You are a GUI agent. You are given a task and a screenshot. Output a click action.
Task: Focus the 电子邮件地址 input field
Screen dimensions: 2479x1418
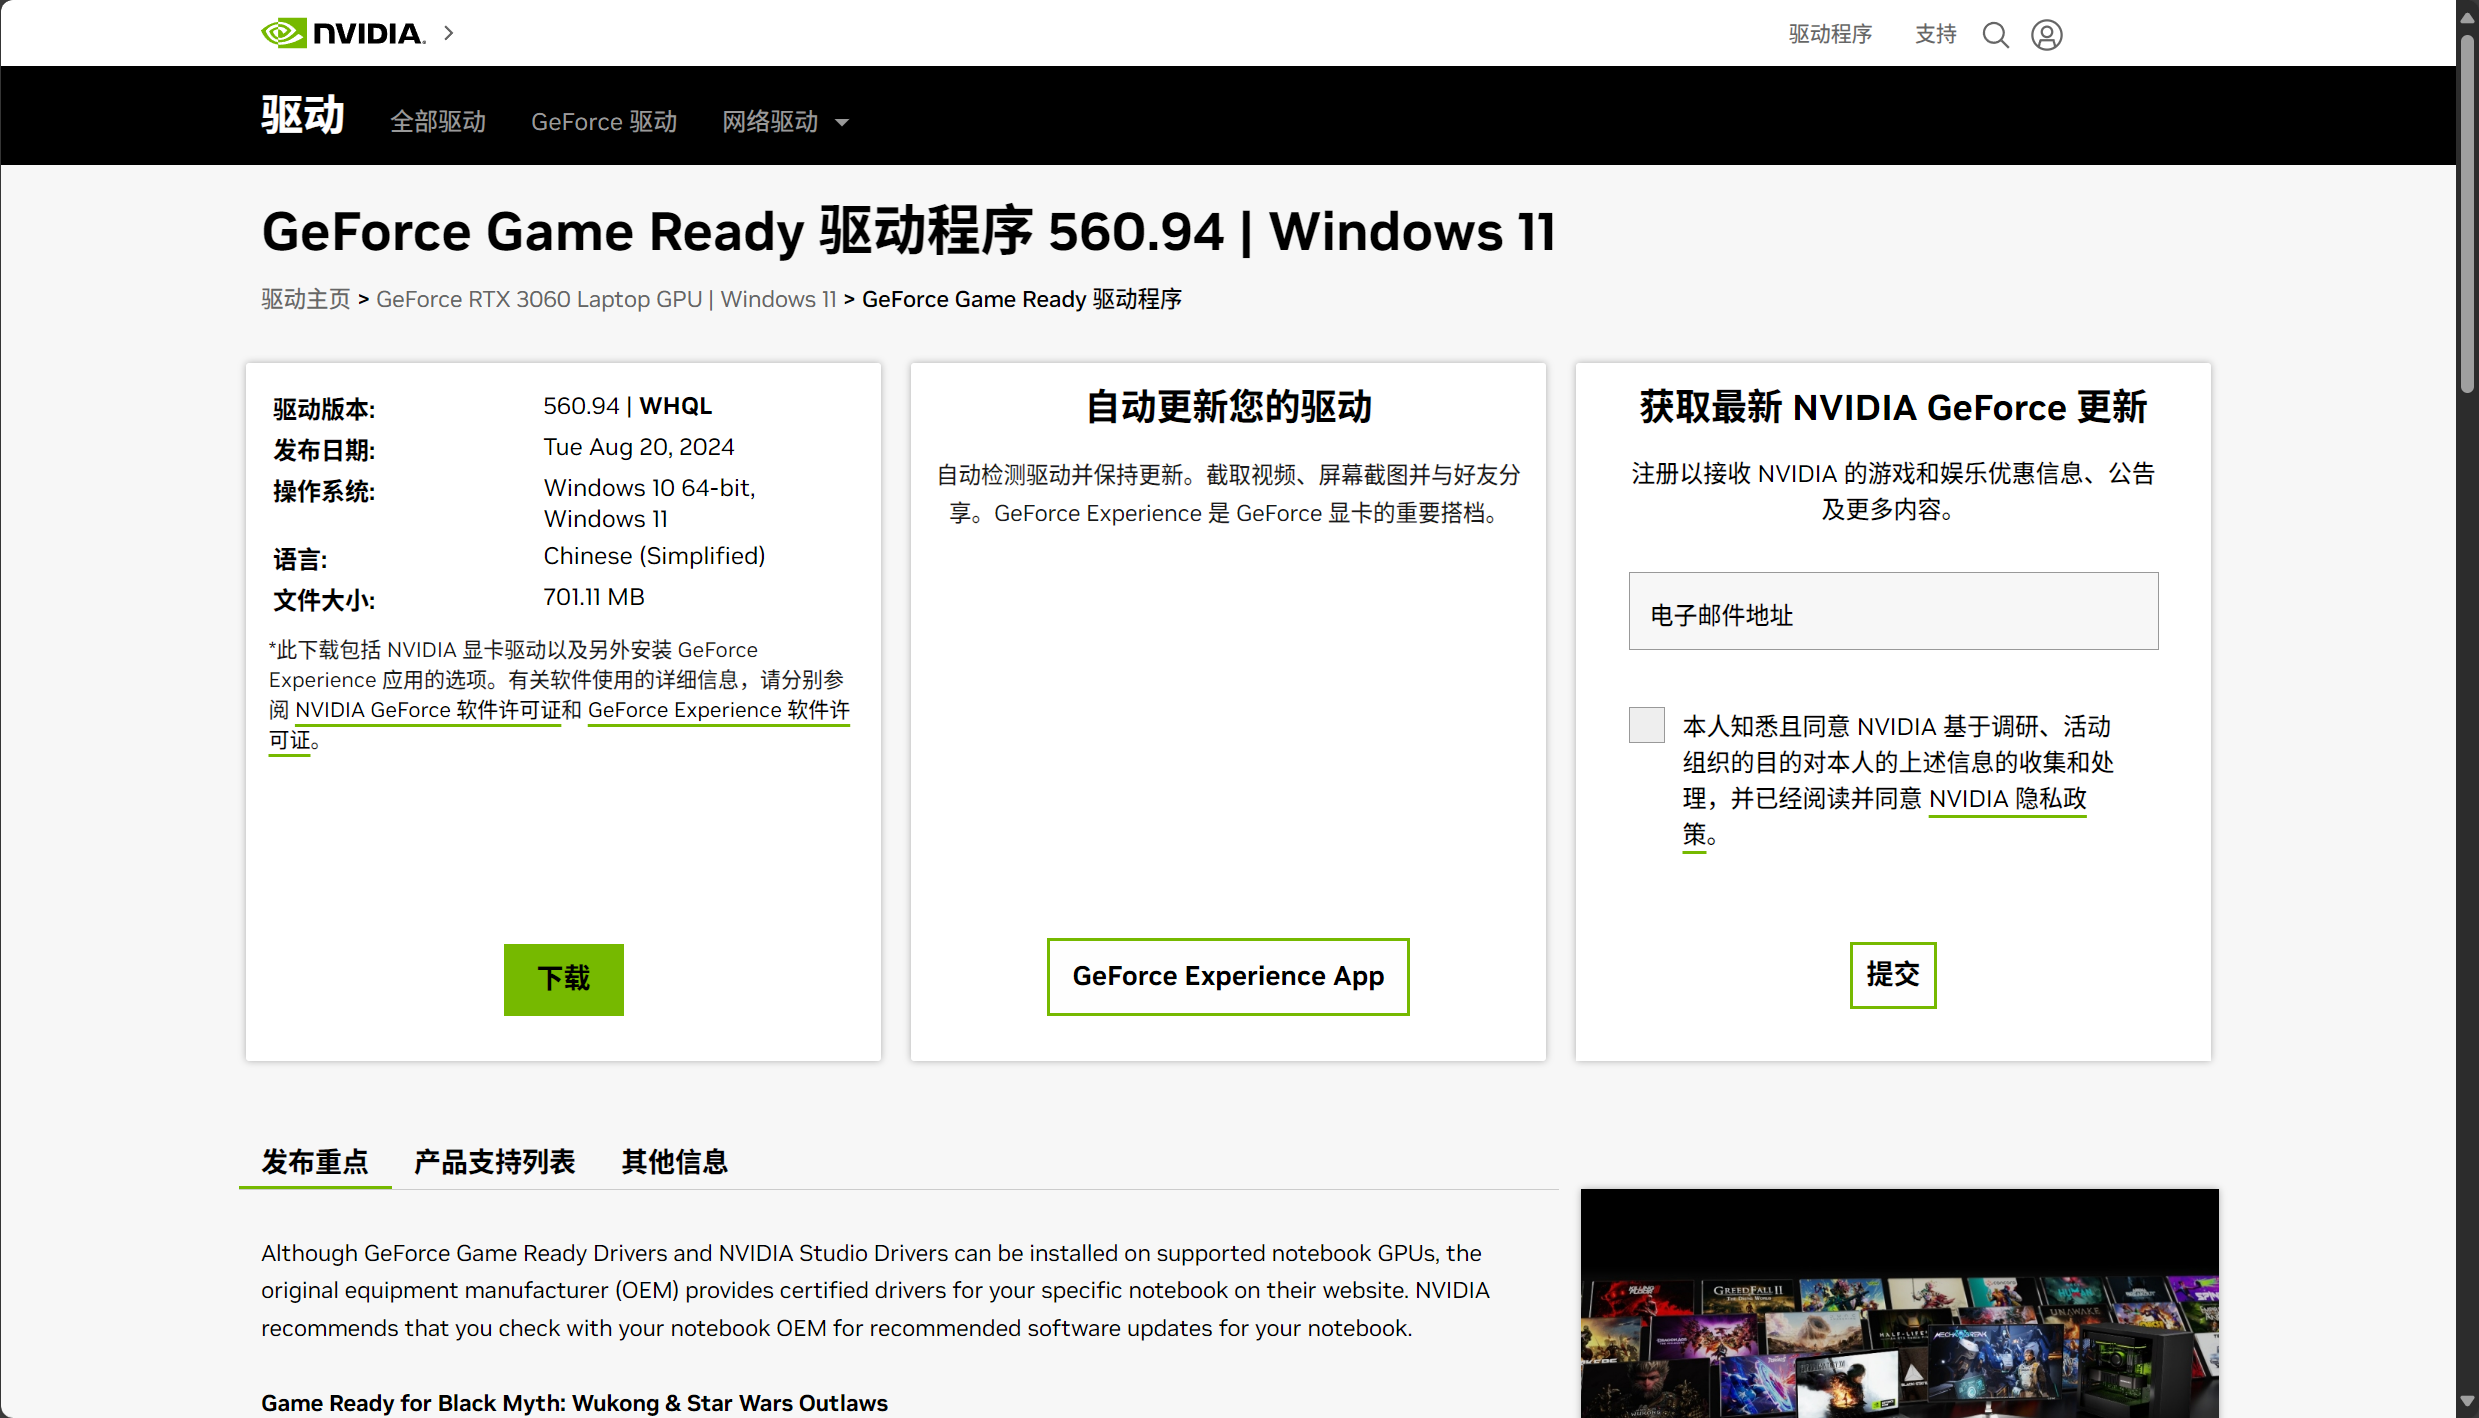[x=1892, y=611]
